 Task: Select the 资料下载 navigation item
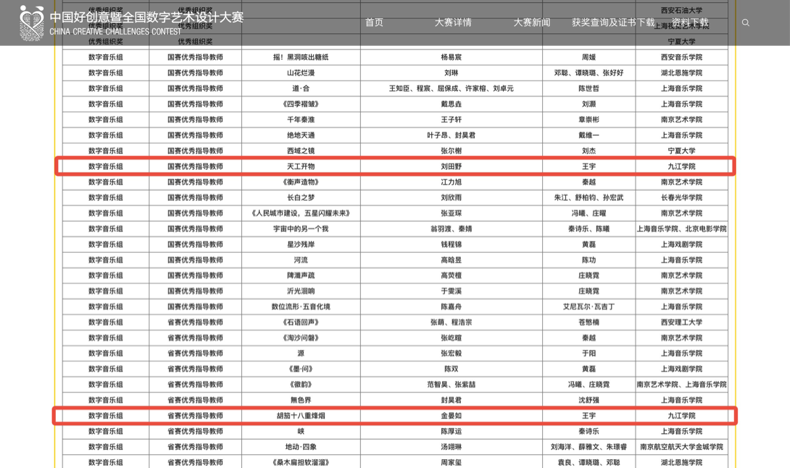[689, 22]
